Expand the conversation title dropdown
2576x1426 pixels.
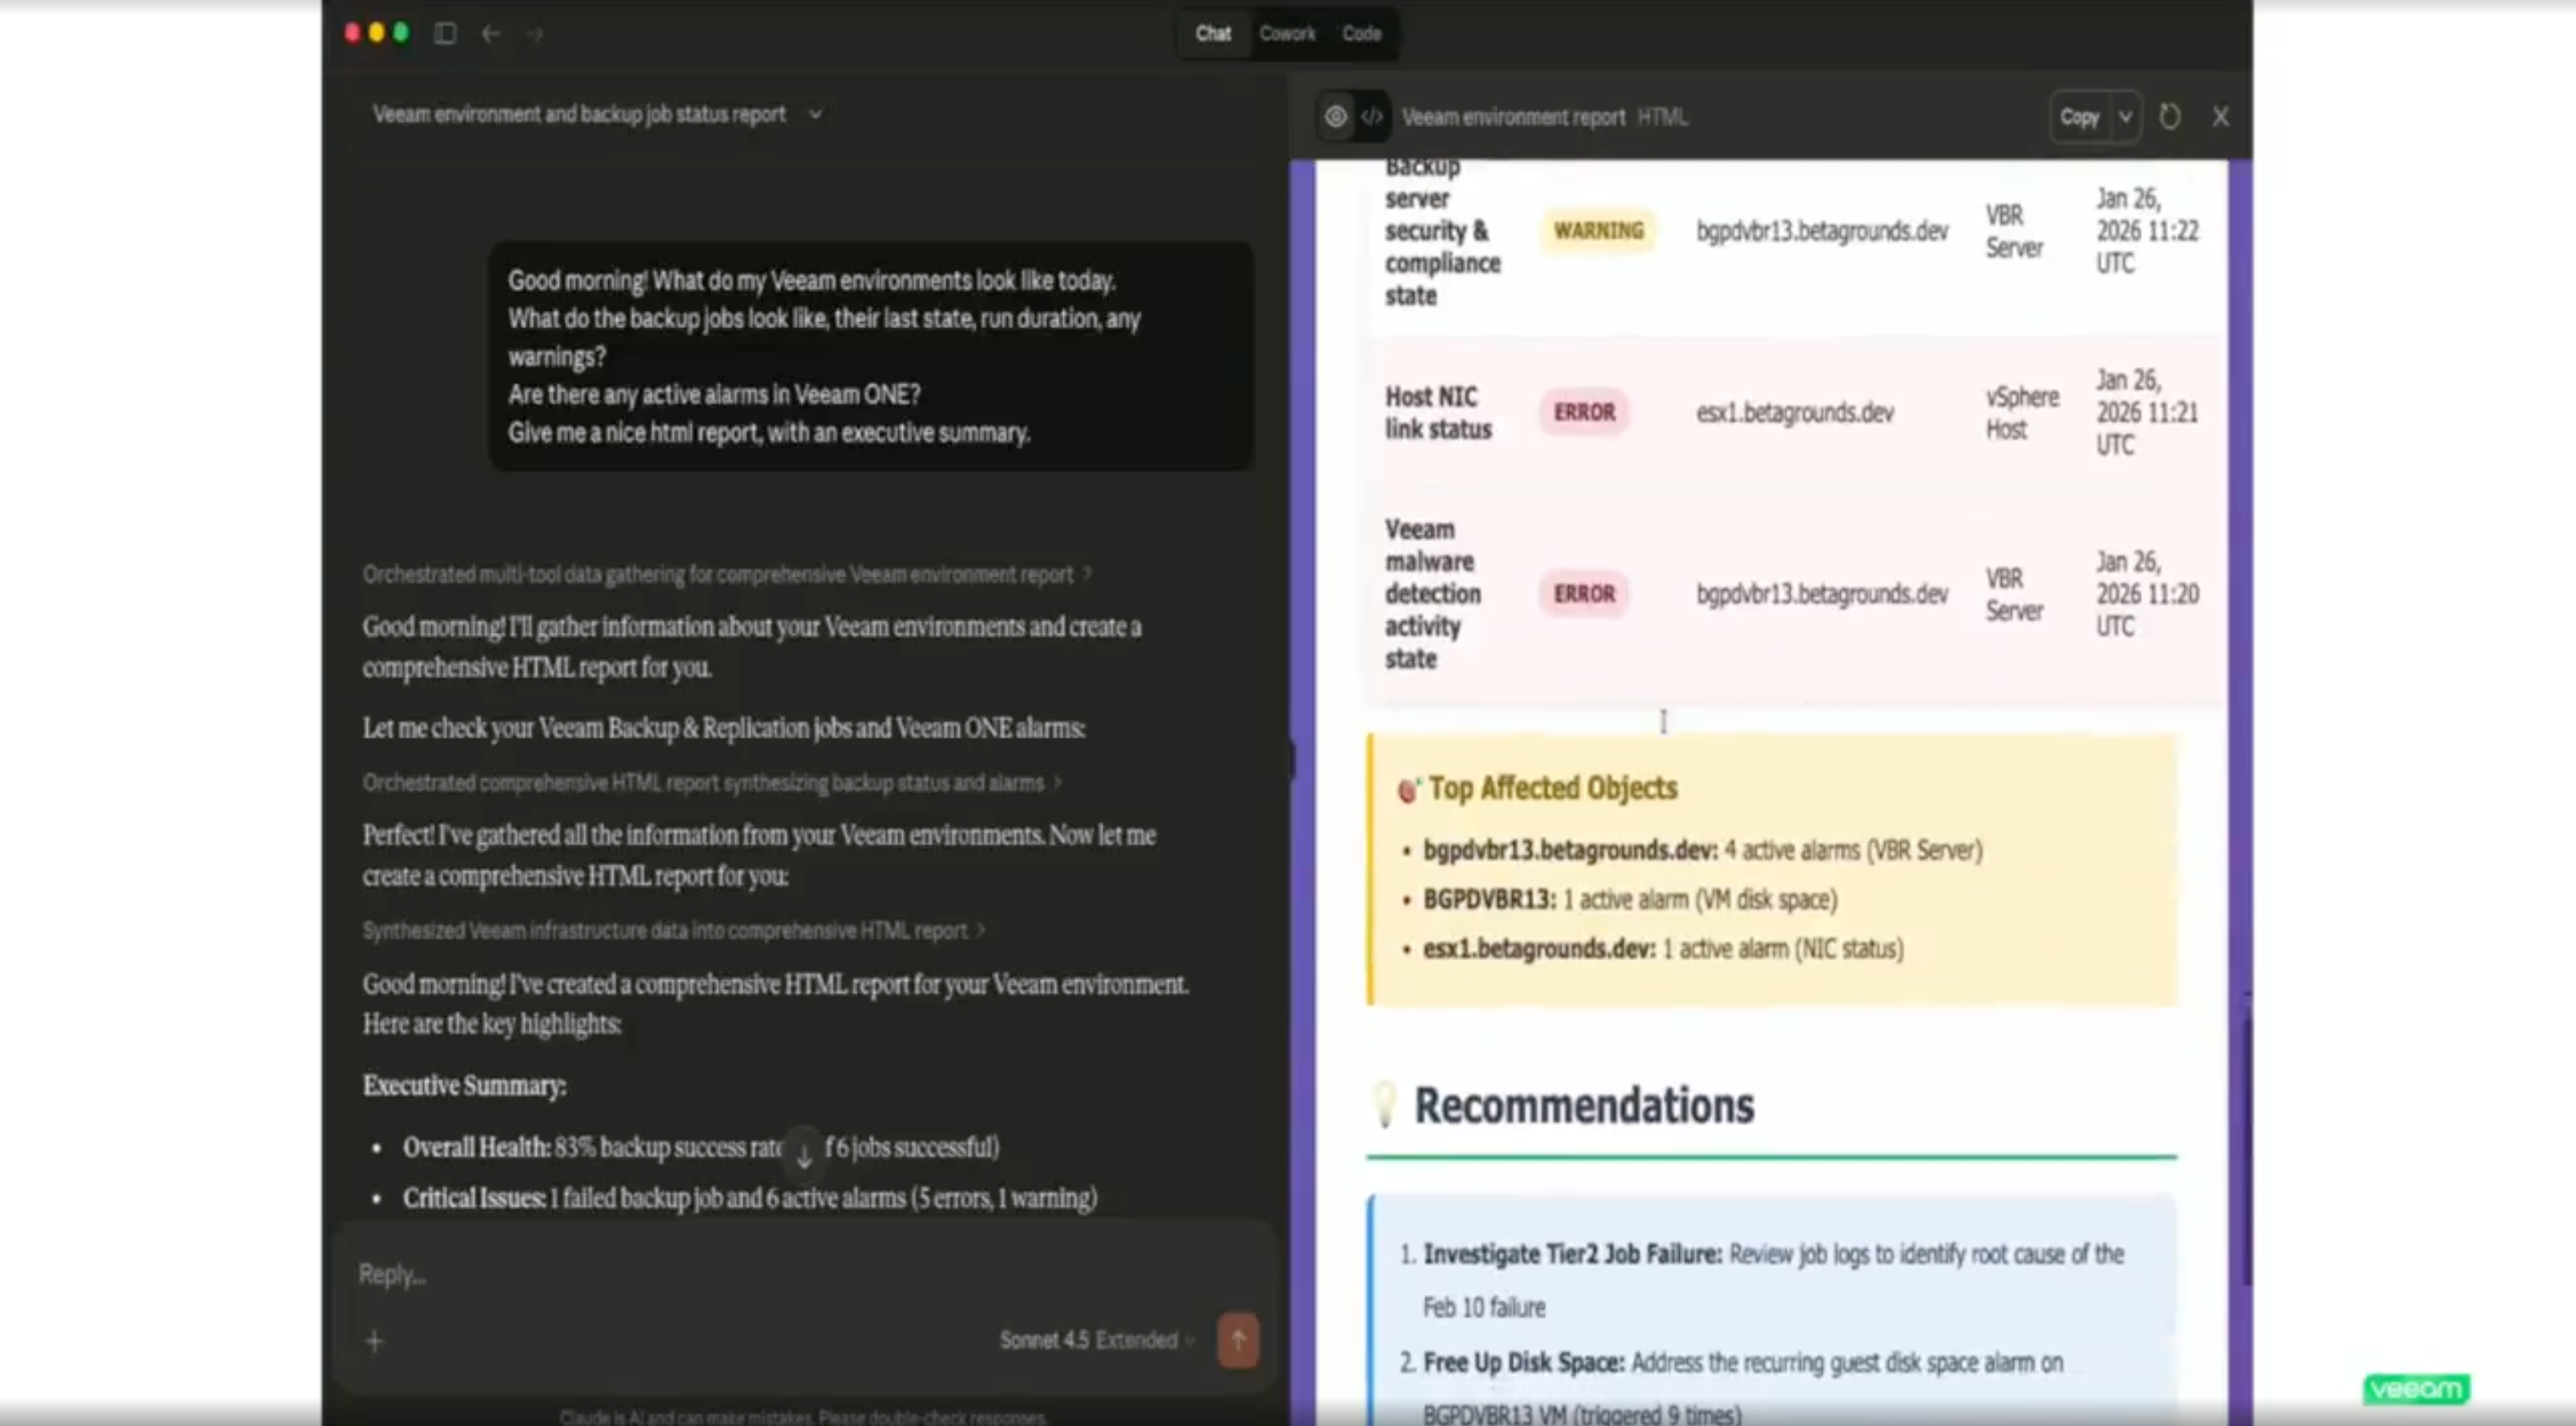[815, 114]
